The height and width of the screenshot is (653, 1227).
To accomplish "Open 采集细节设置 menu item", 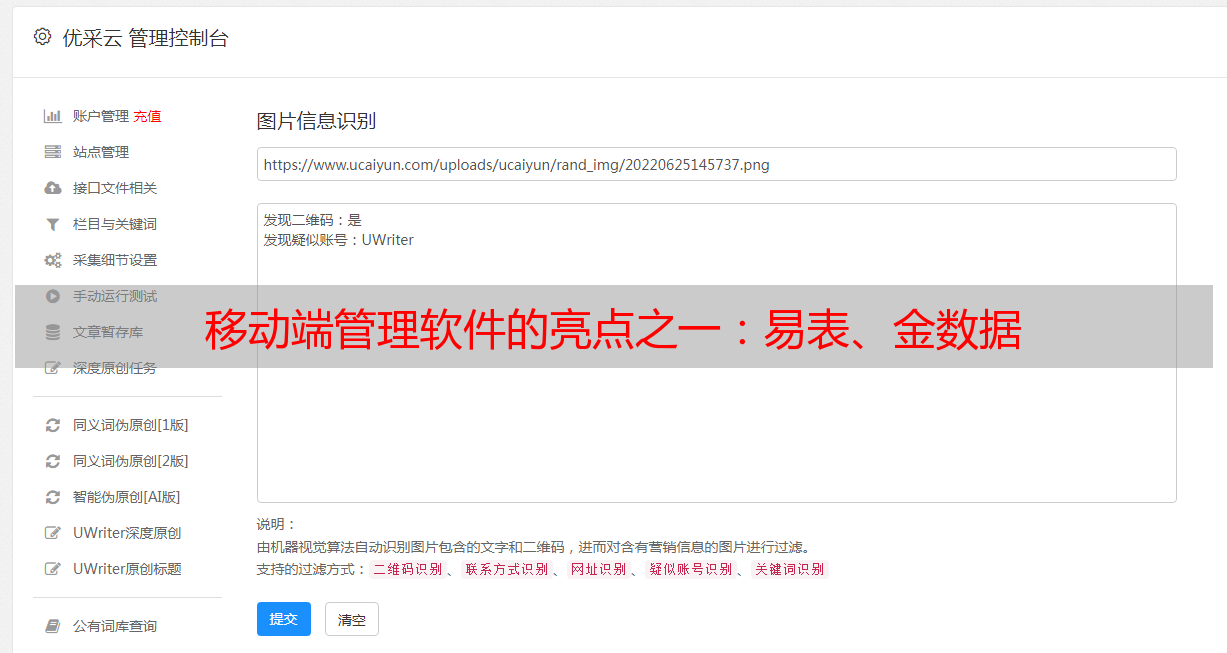I will (115, 260).
